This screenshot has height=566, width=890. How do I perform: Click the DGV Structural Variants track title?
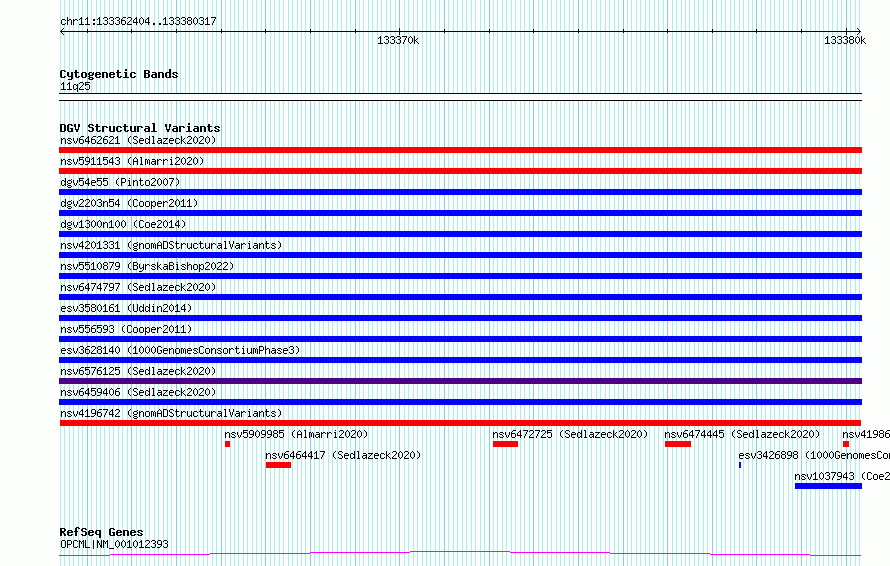(140, 128)
